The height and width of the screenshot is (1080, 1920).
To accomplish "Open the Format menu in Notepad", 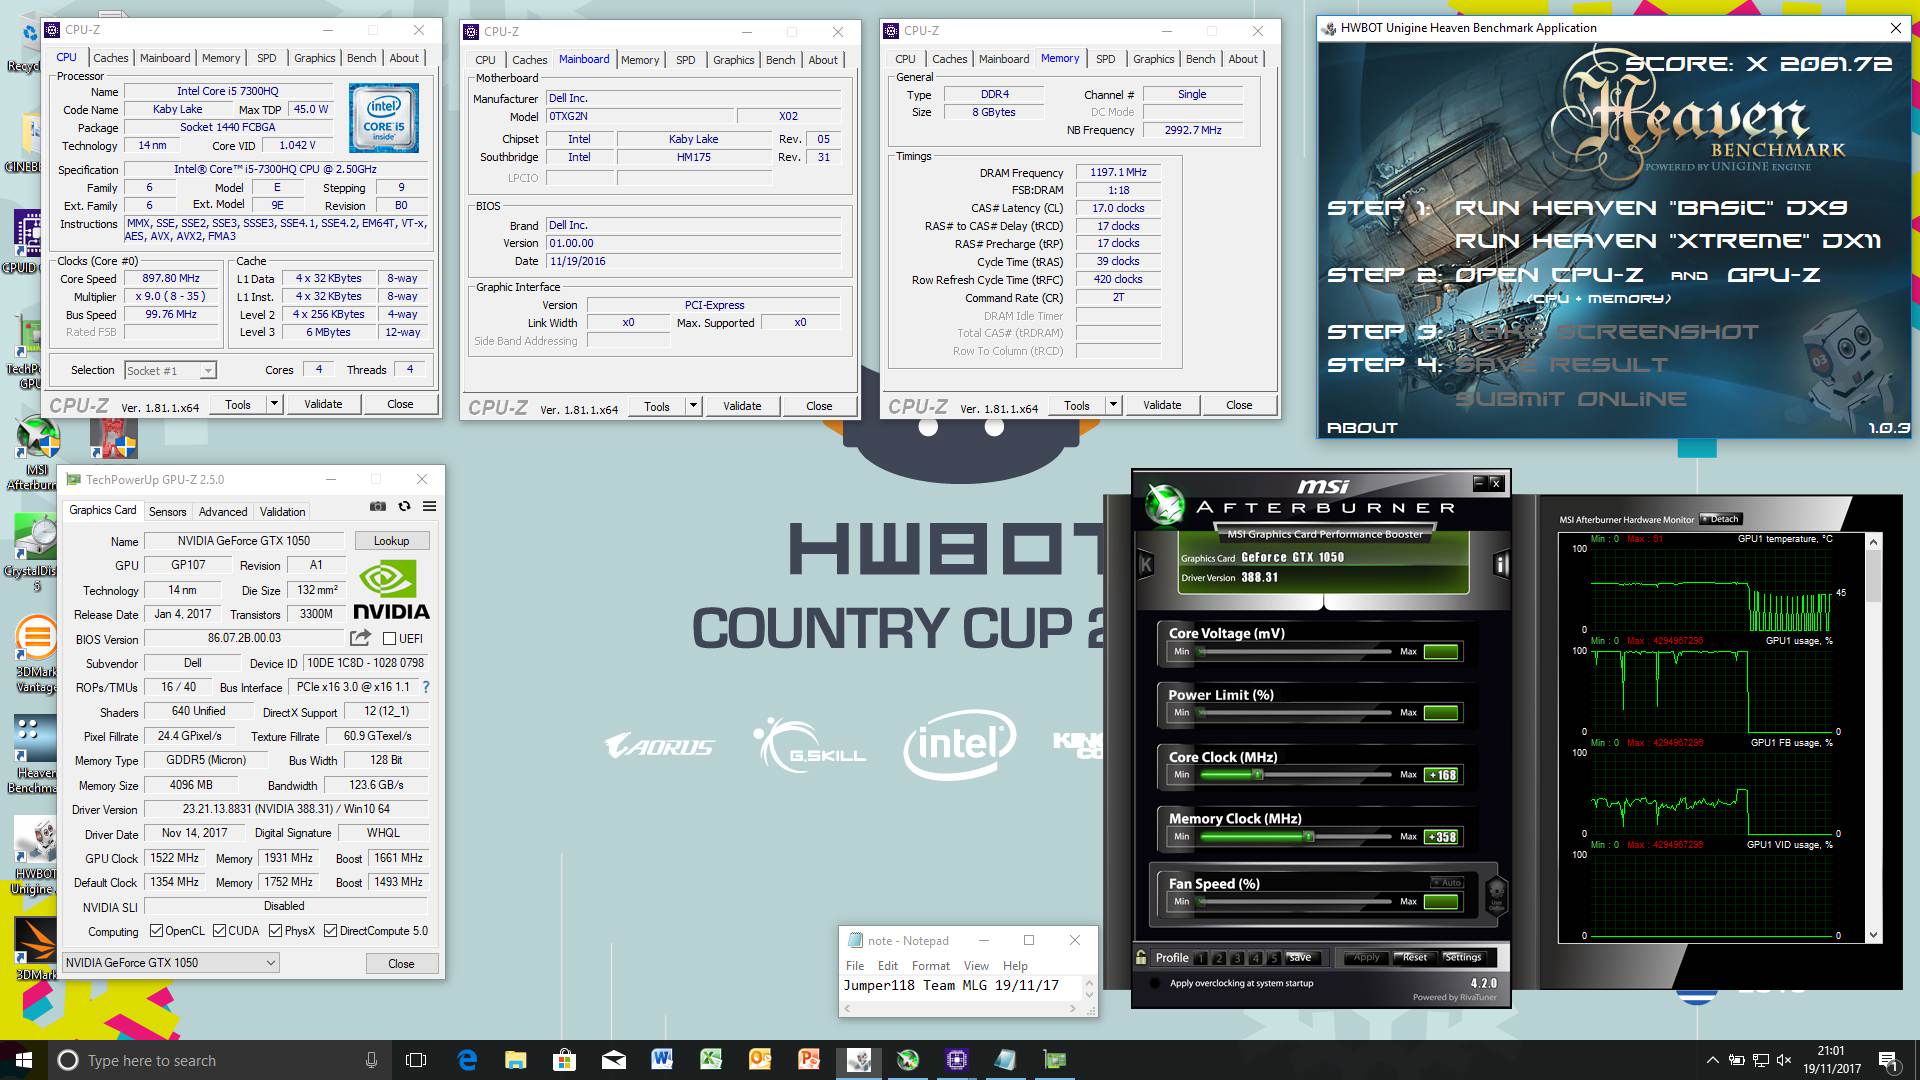I will 930,966.
